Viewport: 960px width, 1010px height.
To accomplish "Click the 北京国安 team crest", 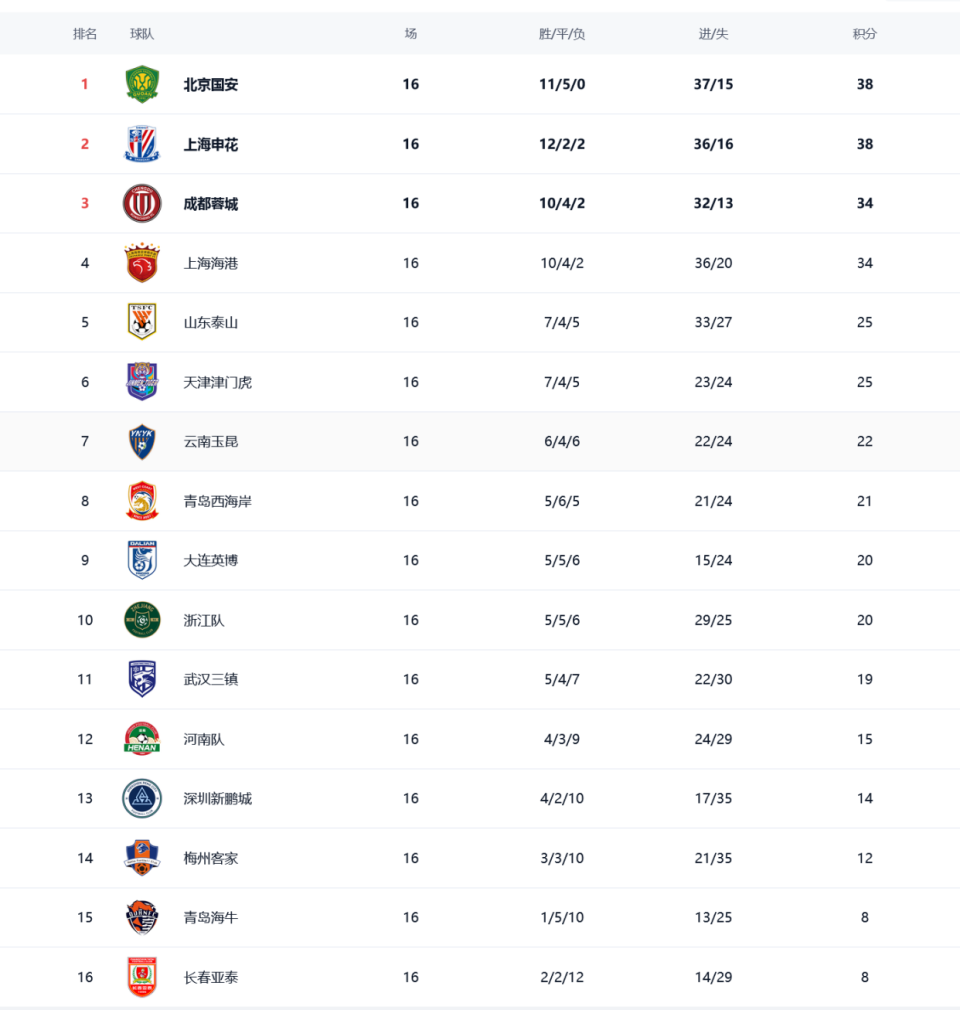I will [142, 84].
